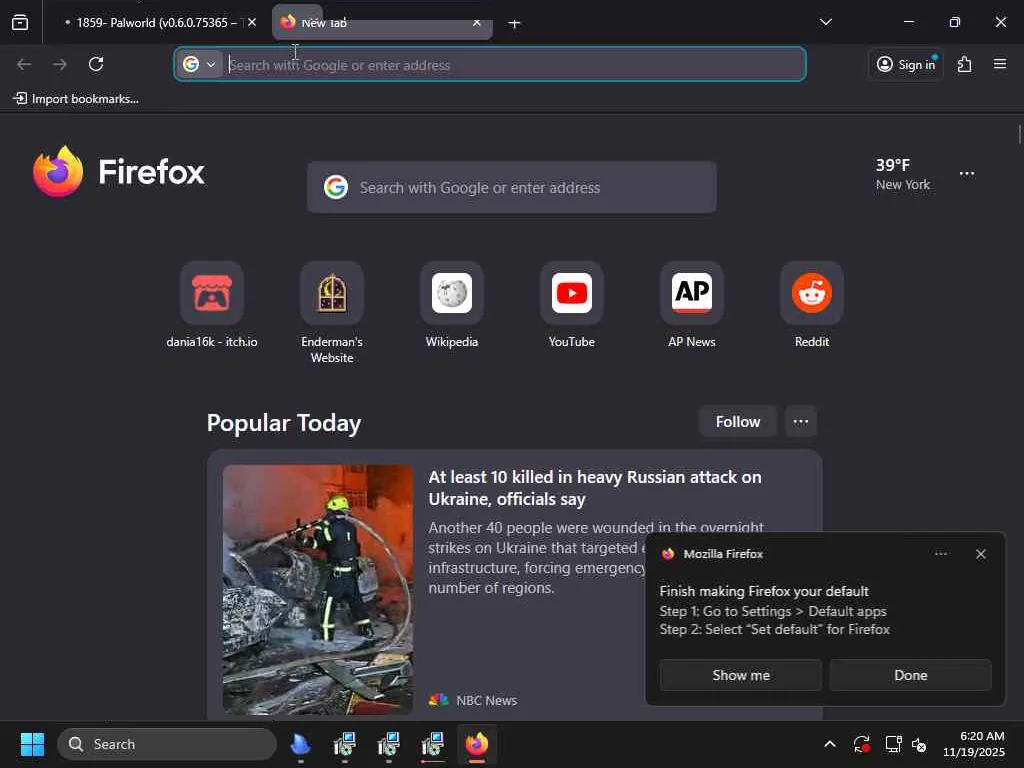Viewport: 1024px width, 768px height.
Task: Click Show me in the notification
Action: pyautogui.click(x=741, y=675)
